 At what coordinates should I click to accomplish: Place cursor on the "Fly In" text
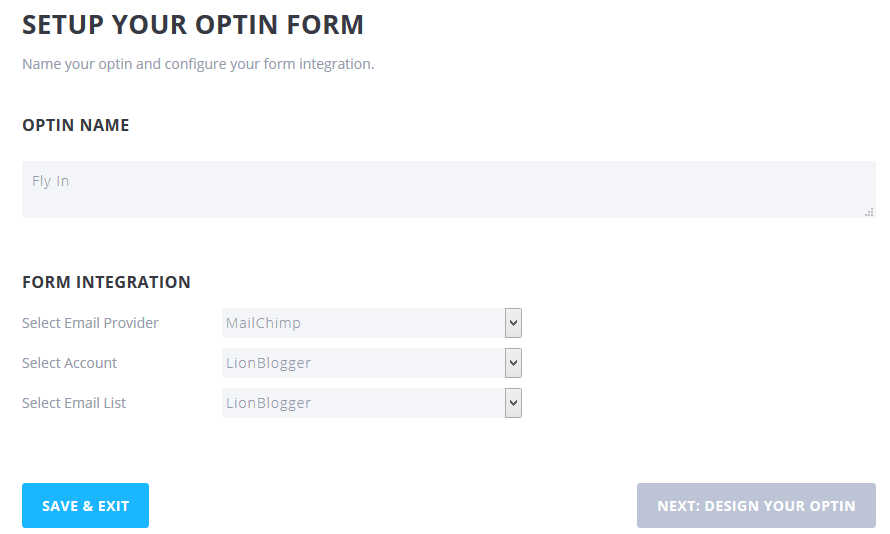tap(50, 181)
